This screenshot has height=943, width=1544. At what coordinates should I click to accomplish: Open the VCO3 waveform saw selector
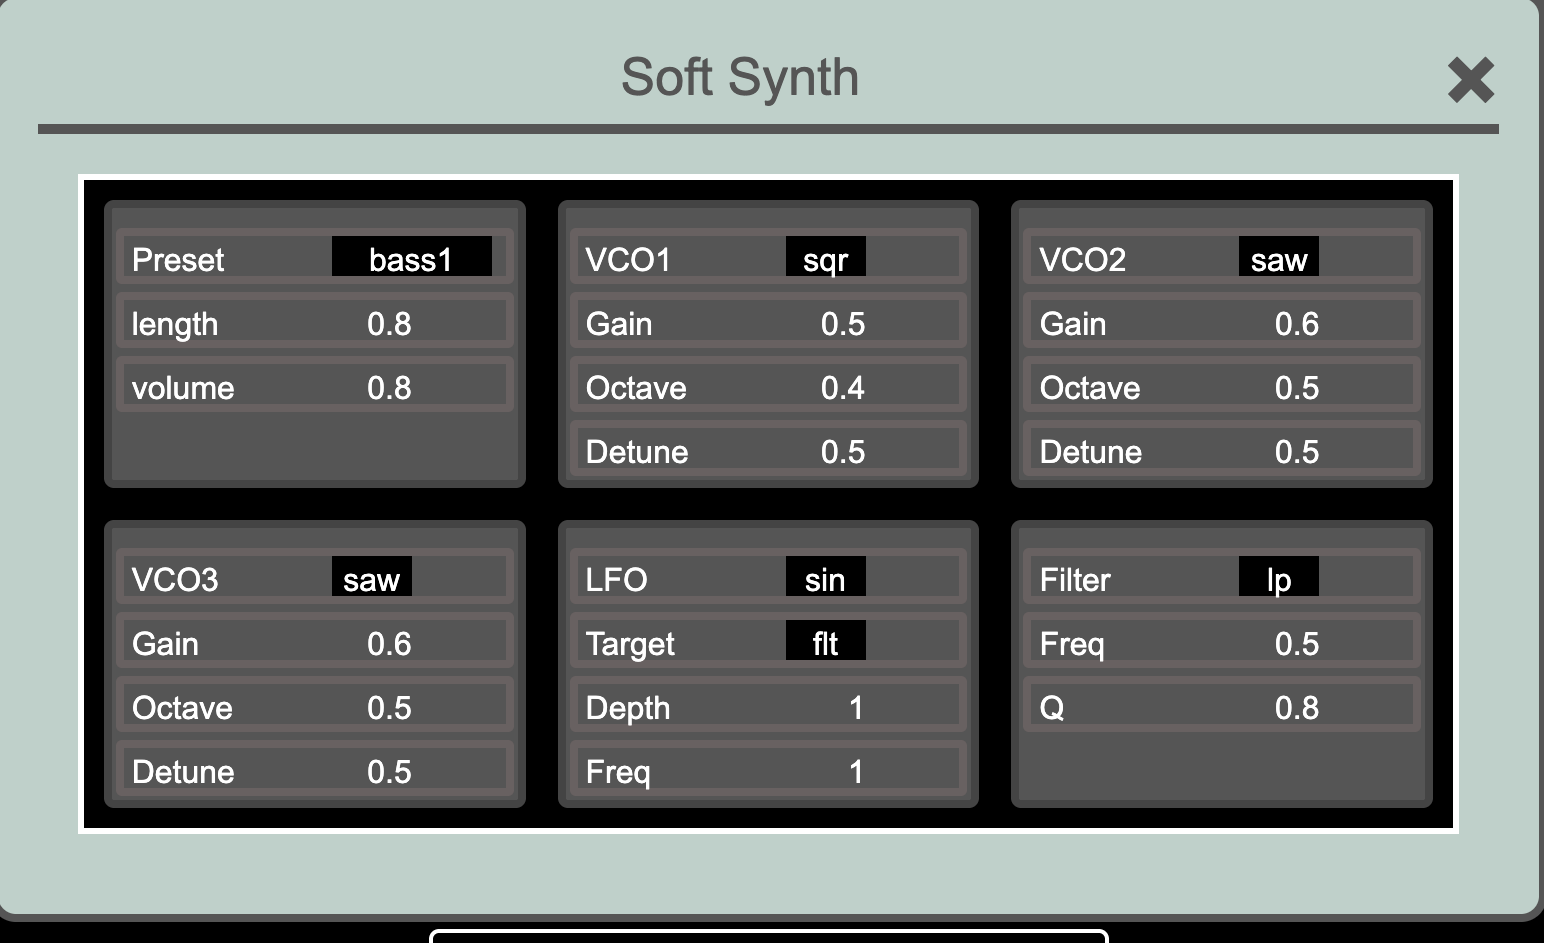click(371, 577)
